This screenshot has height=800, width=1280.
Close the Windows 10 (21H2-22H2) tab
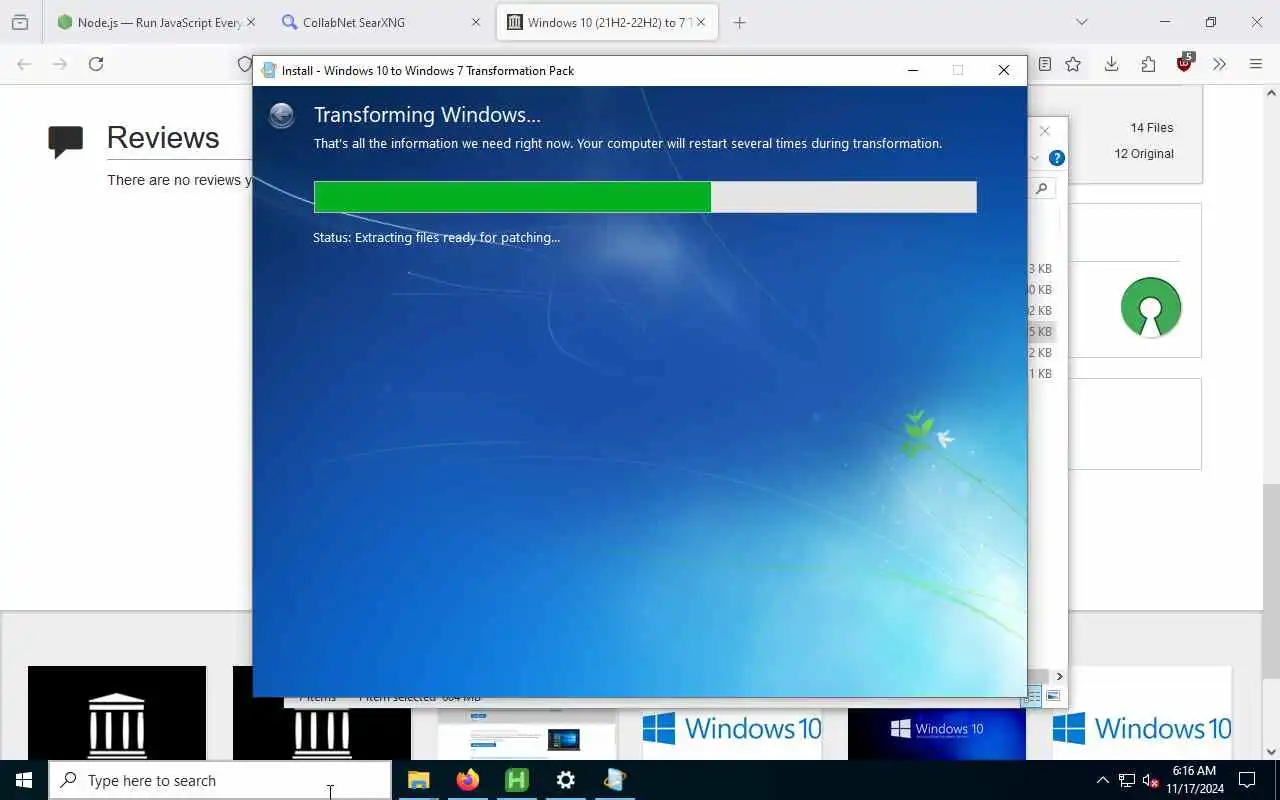coord(701,22)
